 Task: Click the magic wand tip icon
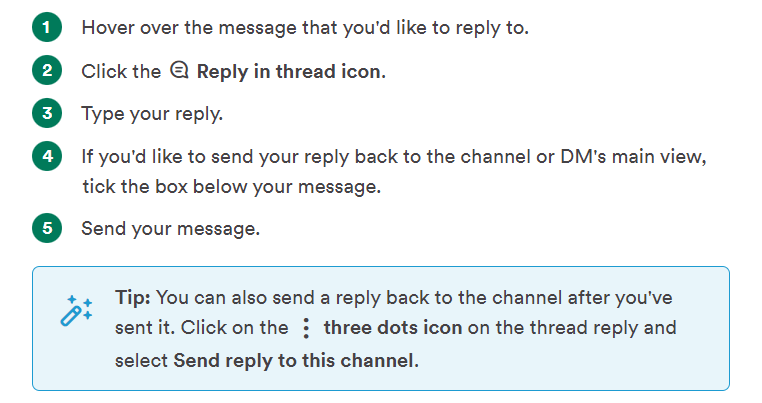click(x=76, y=310)
